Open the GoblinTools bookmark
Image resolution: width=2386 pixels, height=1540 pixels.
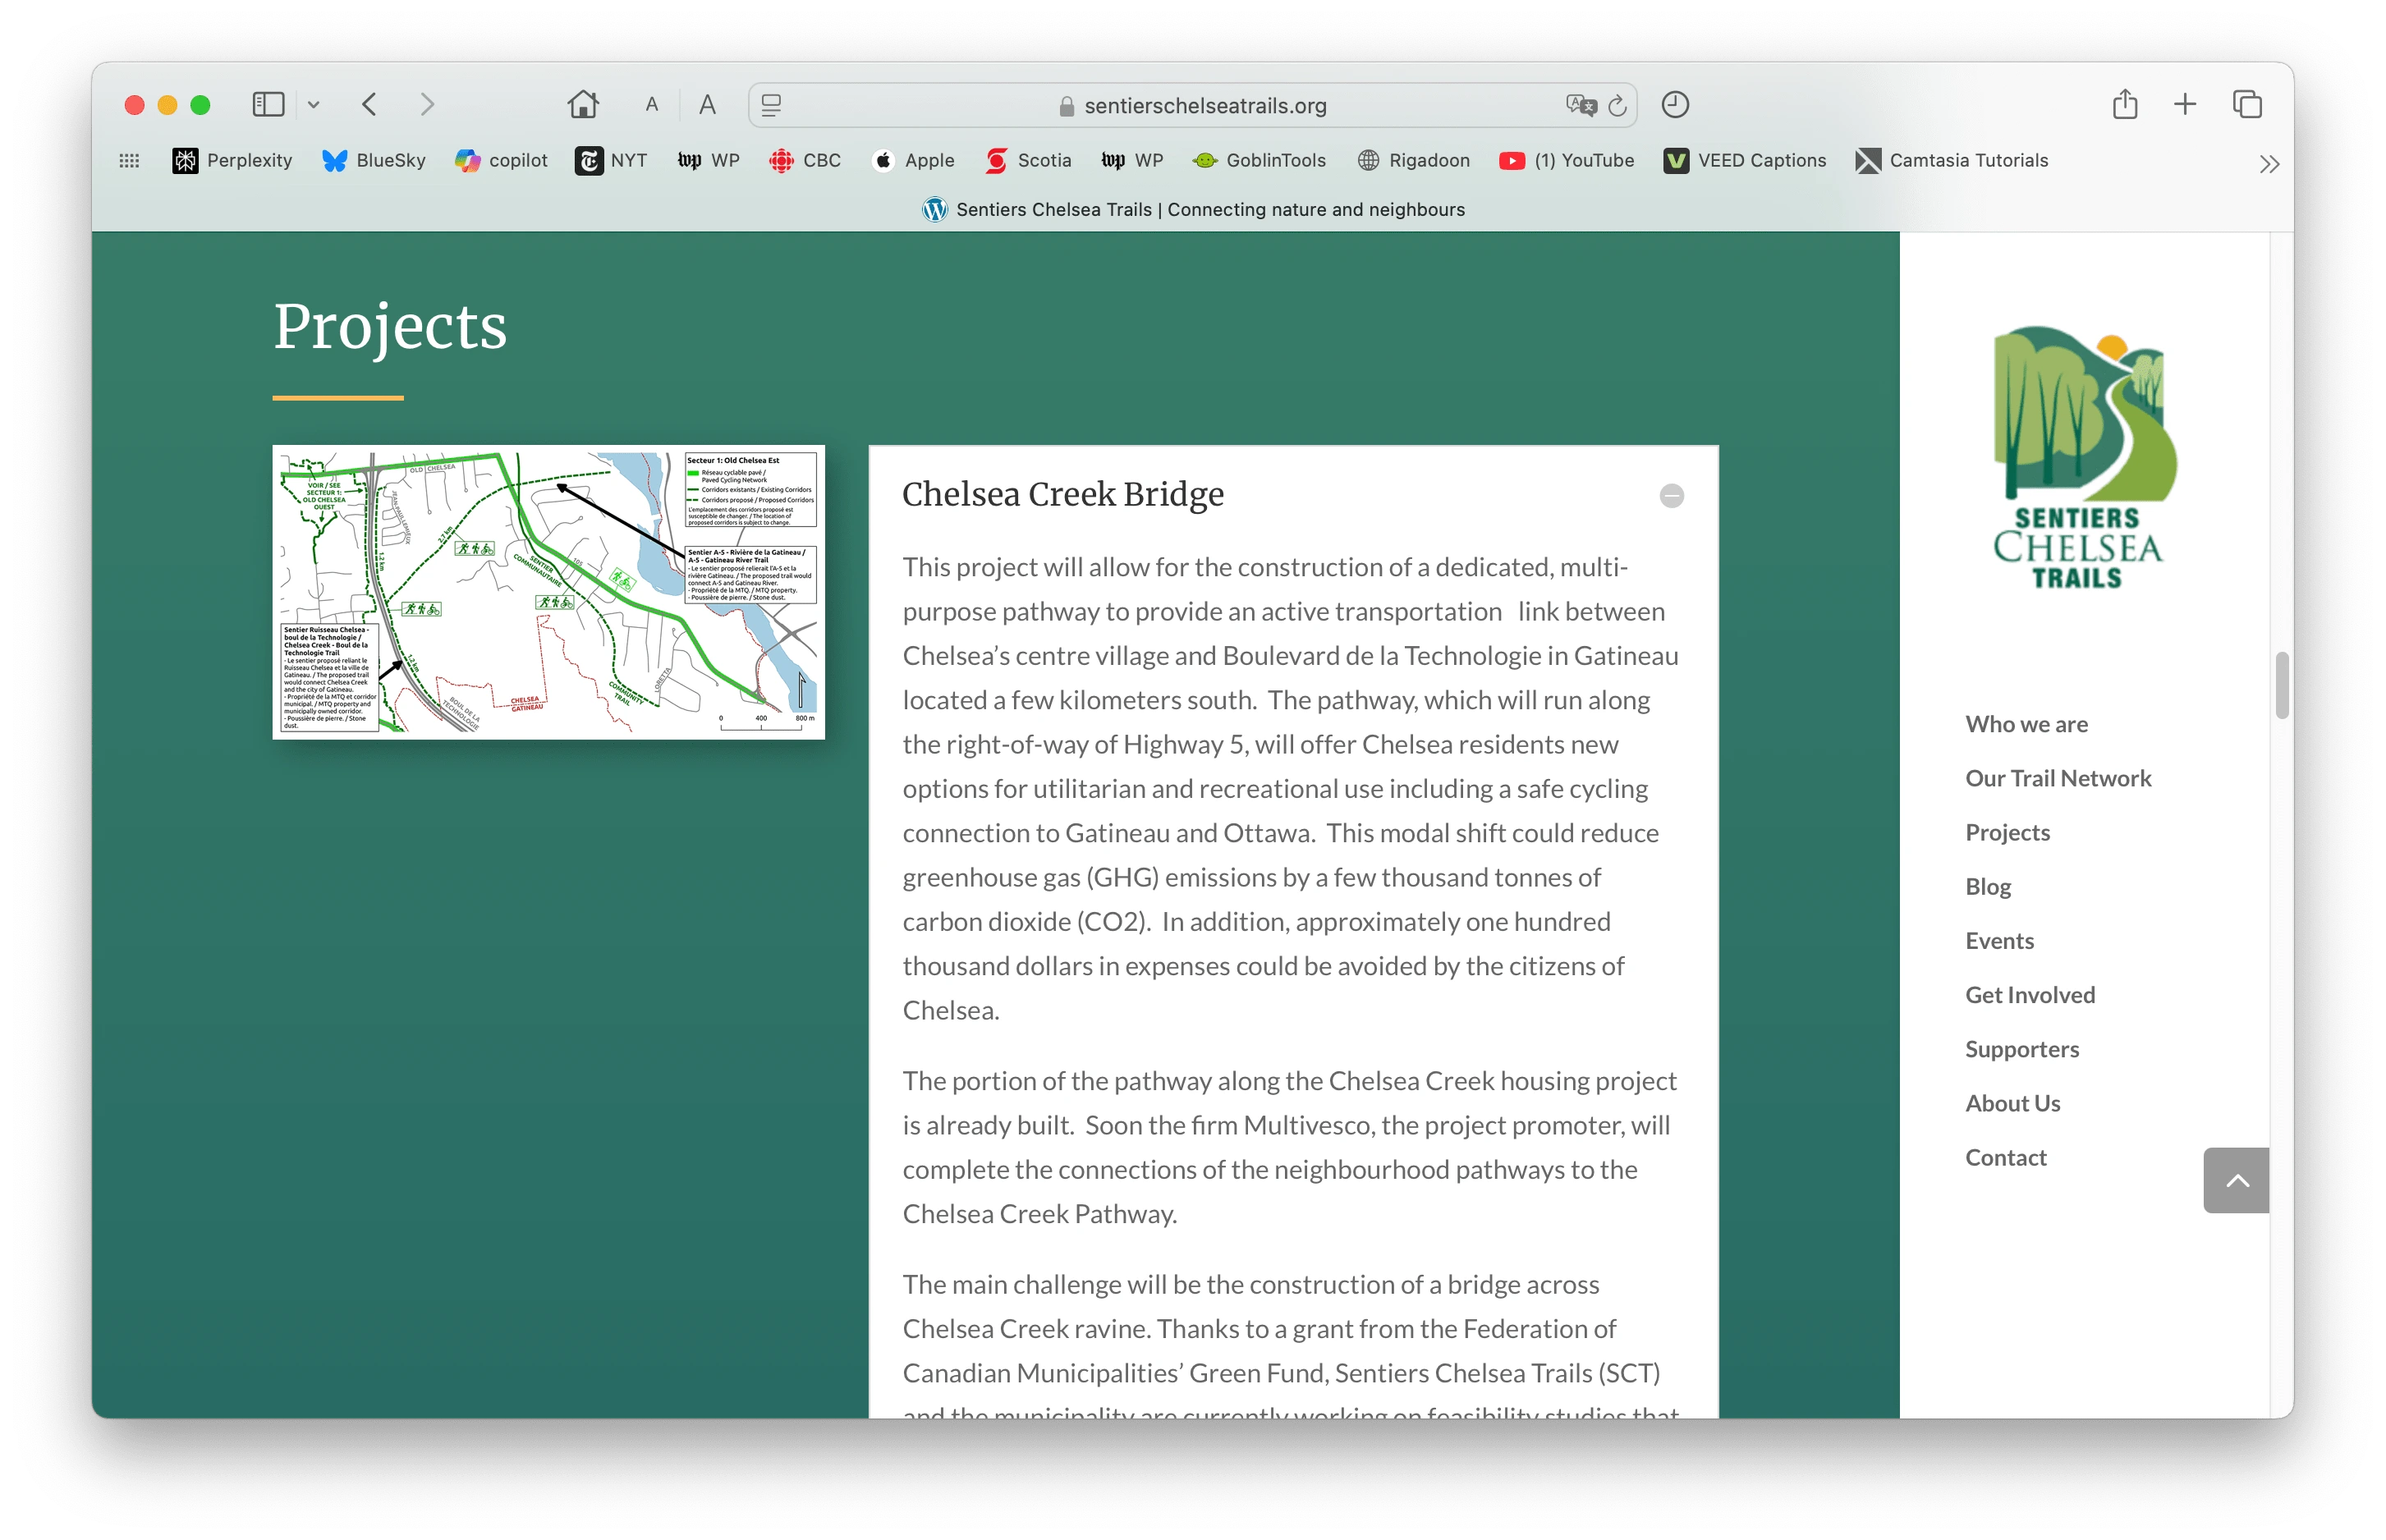click(1259, 161)
